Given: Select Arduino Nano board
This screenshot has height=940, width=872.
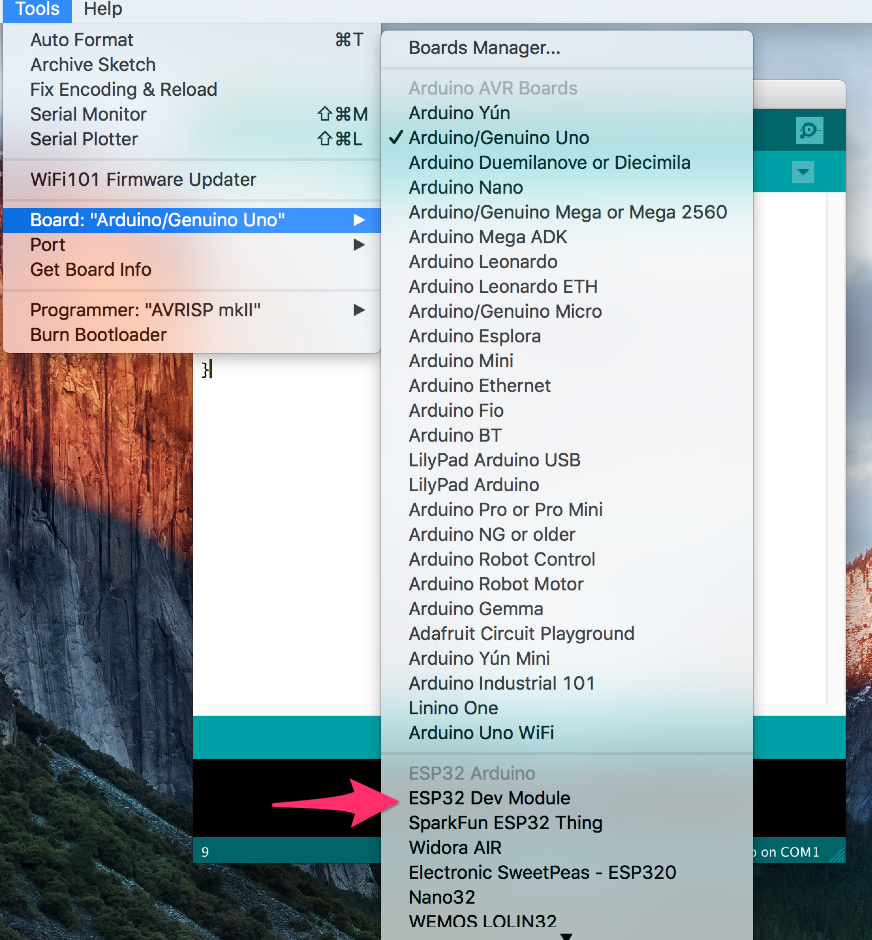Looking at the screenshot, I should click(567, 187).
